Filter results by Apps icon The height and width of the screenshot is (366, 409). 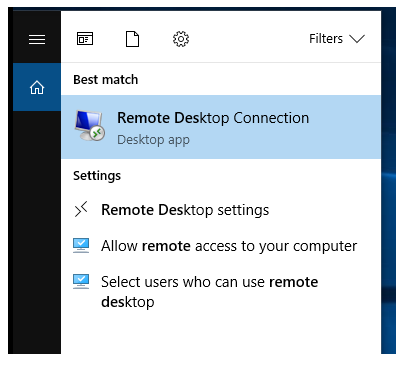(x=85, y=39)
